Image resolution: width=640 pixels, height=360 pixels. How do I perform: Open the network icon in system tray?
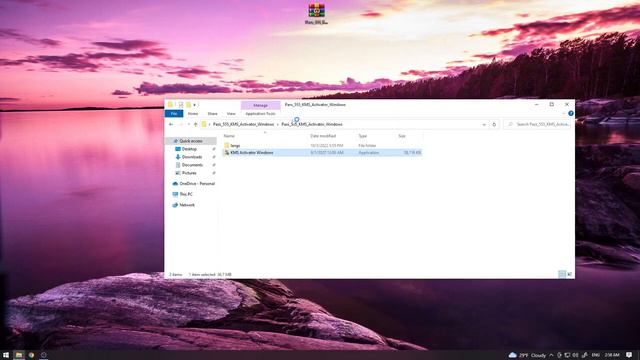[x=567, y=355]
